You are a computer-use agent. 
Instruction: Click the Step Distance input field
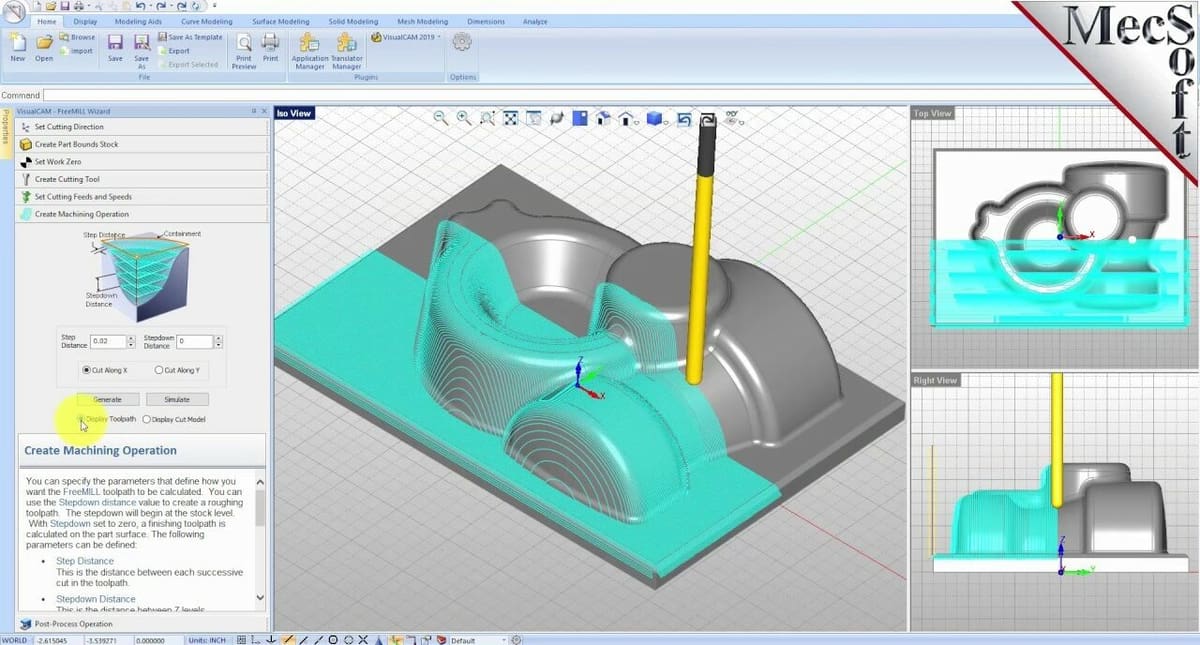tap(108, 341)
